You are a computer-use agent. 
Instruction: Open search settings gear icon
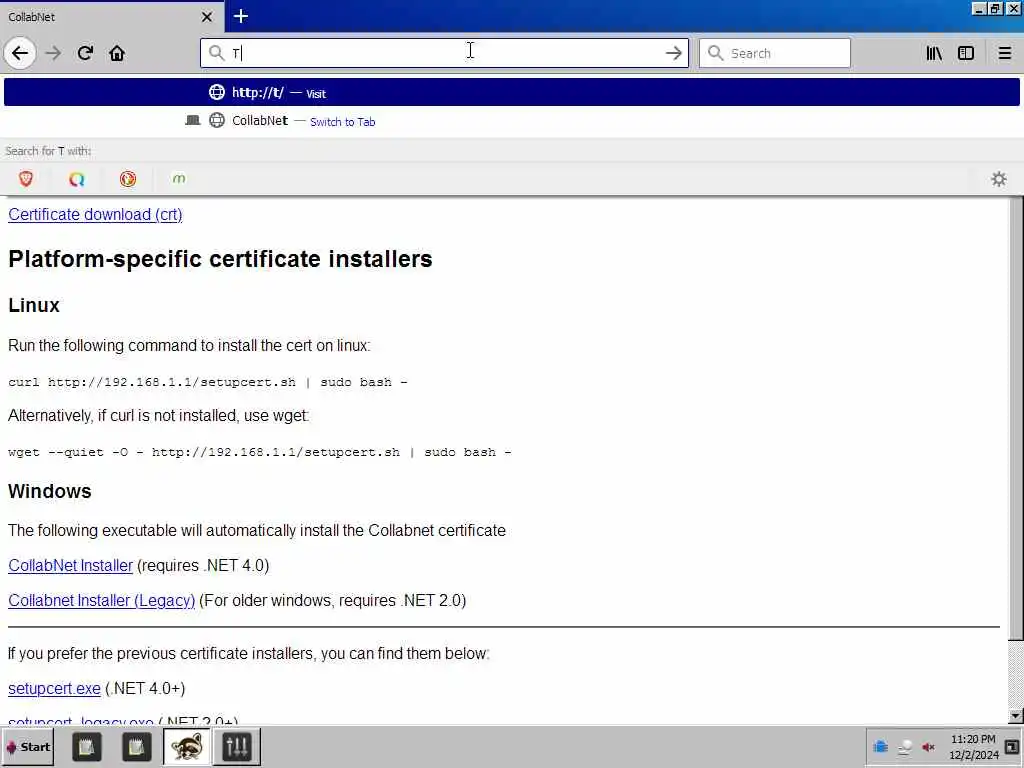point(999,179)
